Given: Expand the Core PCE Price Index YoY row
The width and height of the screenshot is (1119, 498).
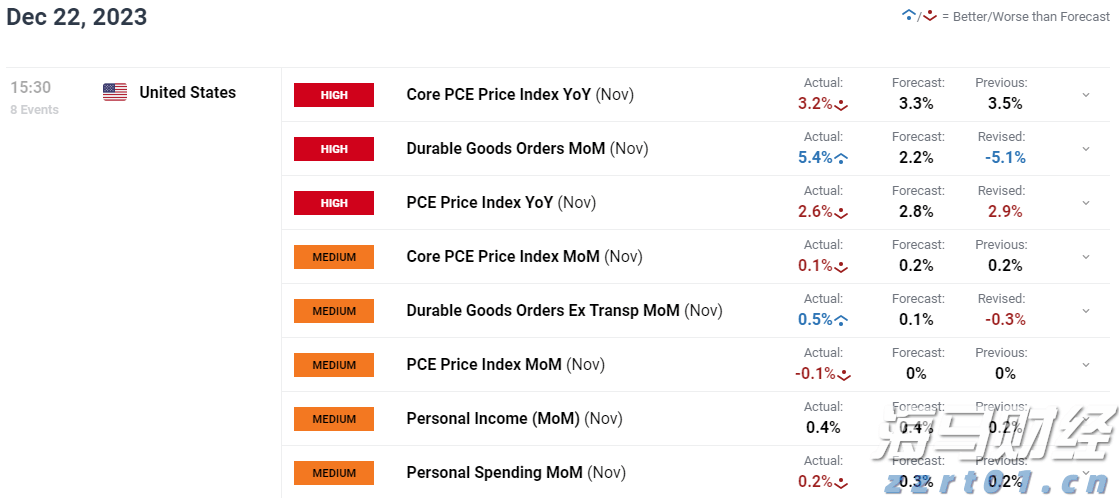Looking at the screenshot, I should [1085, 95].
